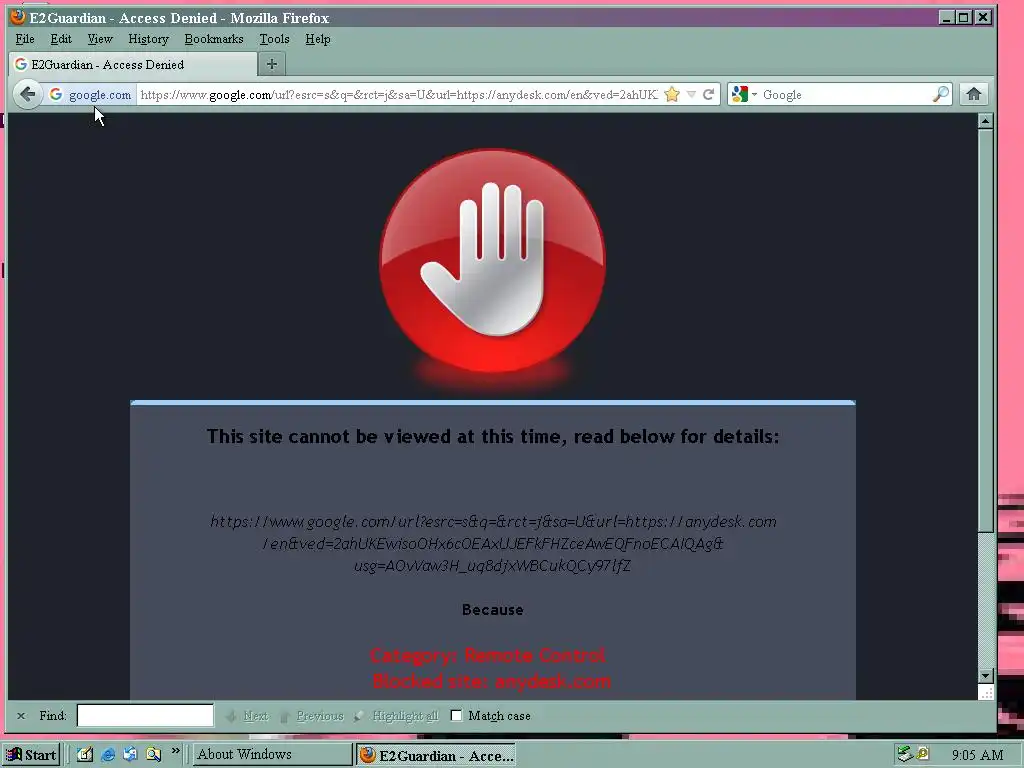Click the scrollbar down arrow
The width and height of the screenshot is (1024, 768).
pyautogui.click(x=985, y=676)
